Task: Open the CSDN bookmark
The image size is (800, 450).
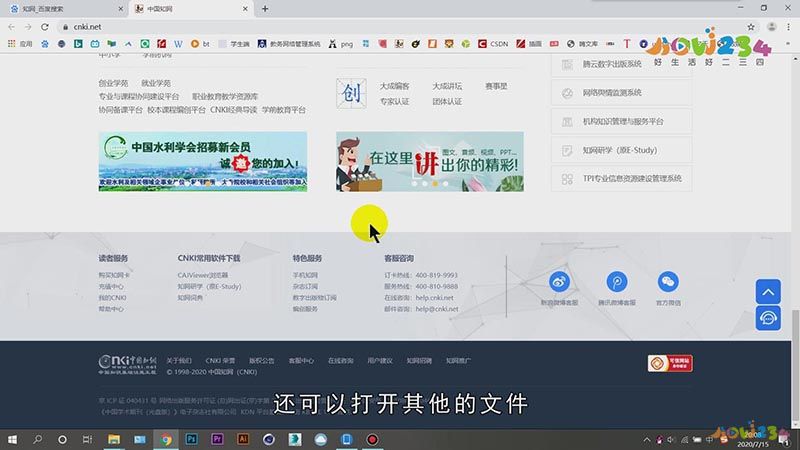Action: [493, 44]
